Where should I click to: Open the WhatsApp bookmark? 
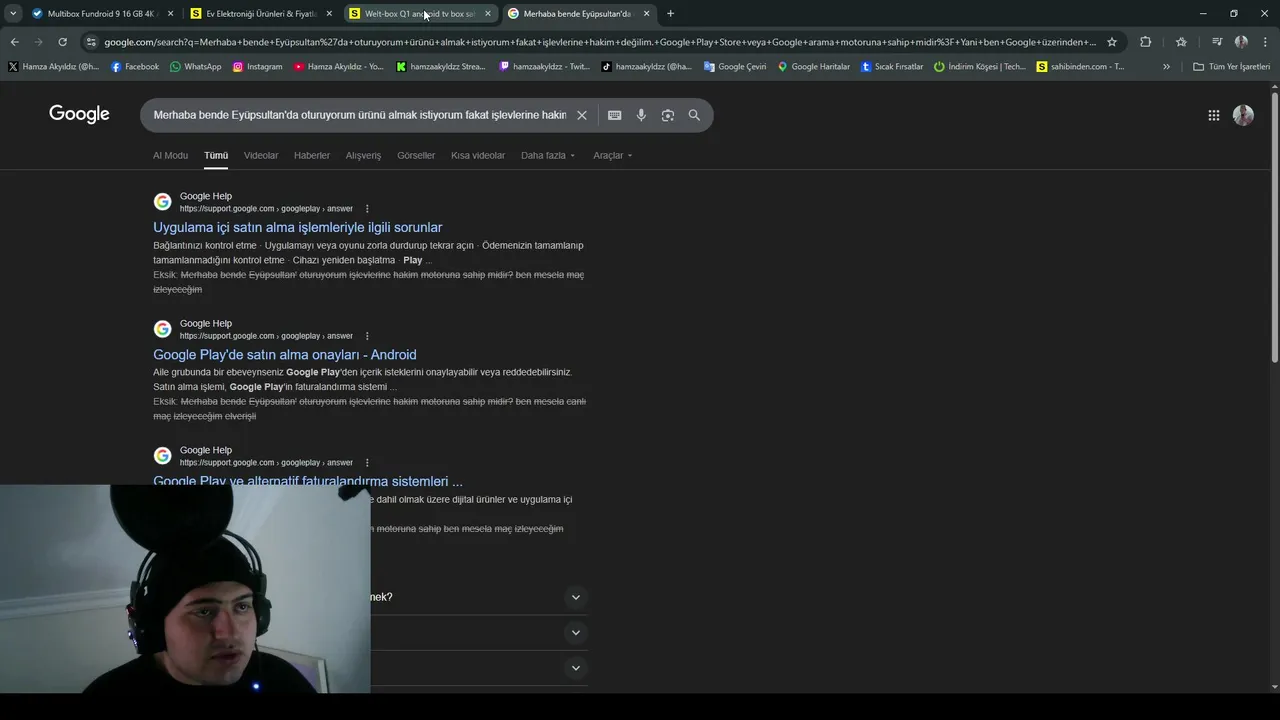click(195, 67)
